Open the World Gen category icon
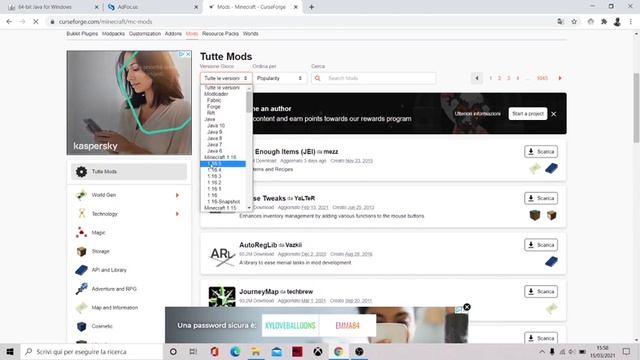This screenshot has width=640, height=360. click(82, 195)
